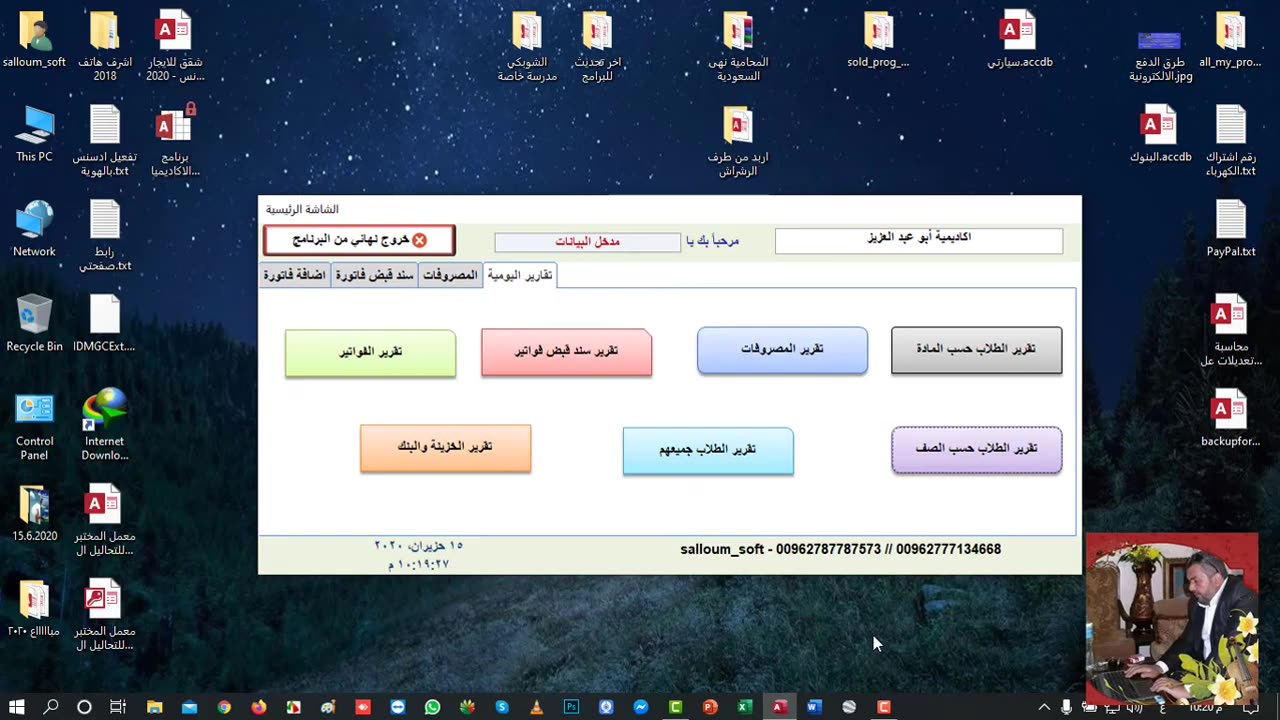The image size is (1280, 720).
Task: Open PowerPoint from the taskbar
Action: 710,707
